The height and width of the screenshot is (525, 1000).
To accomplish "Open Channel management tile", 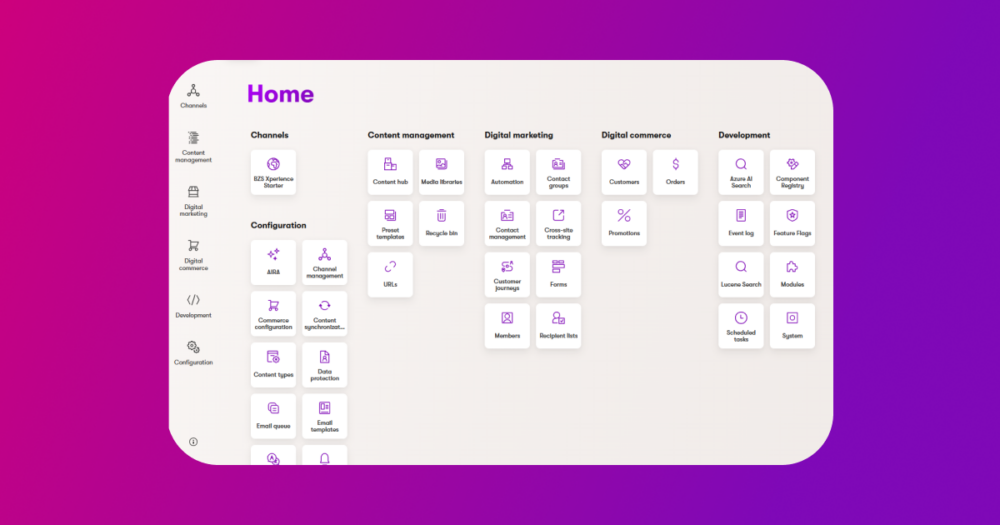I will click(x=325, y=262).
